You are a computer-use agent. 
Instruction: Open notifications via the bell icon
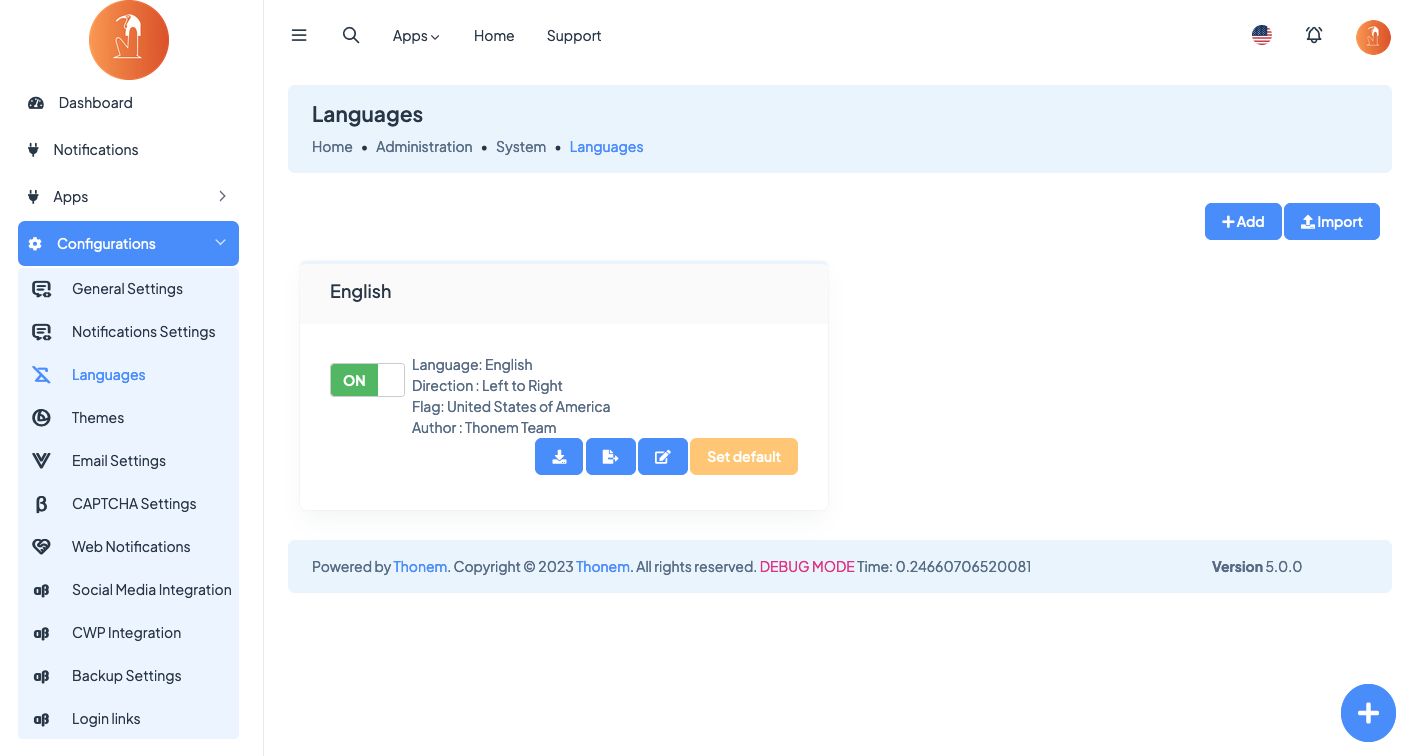1314,35
